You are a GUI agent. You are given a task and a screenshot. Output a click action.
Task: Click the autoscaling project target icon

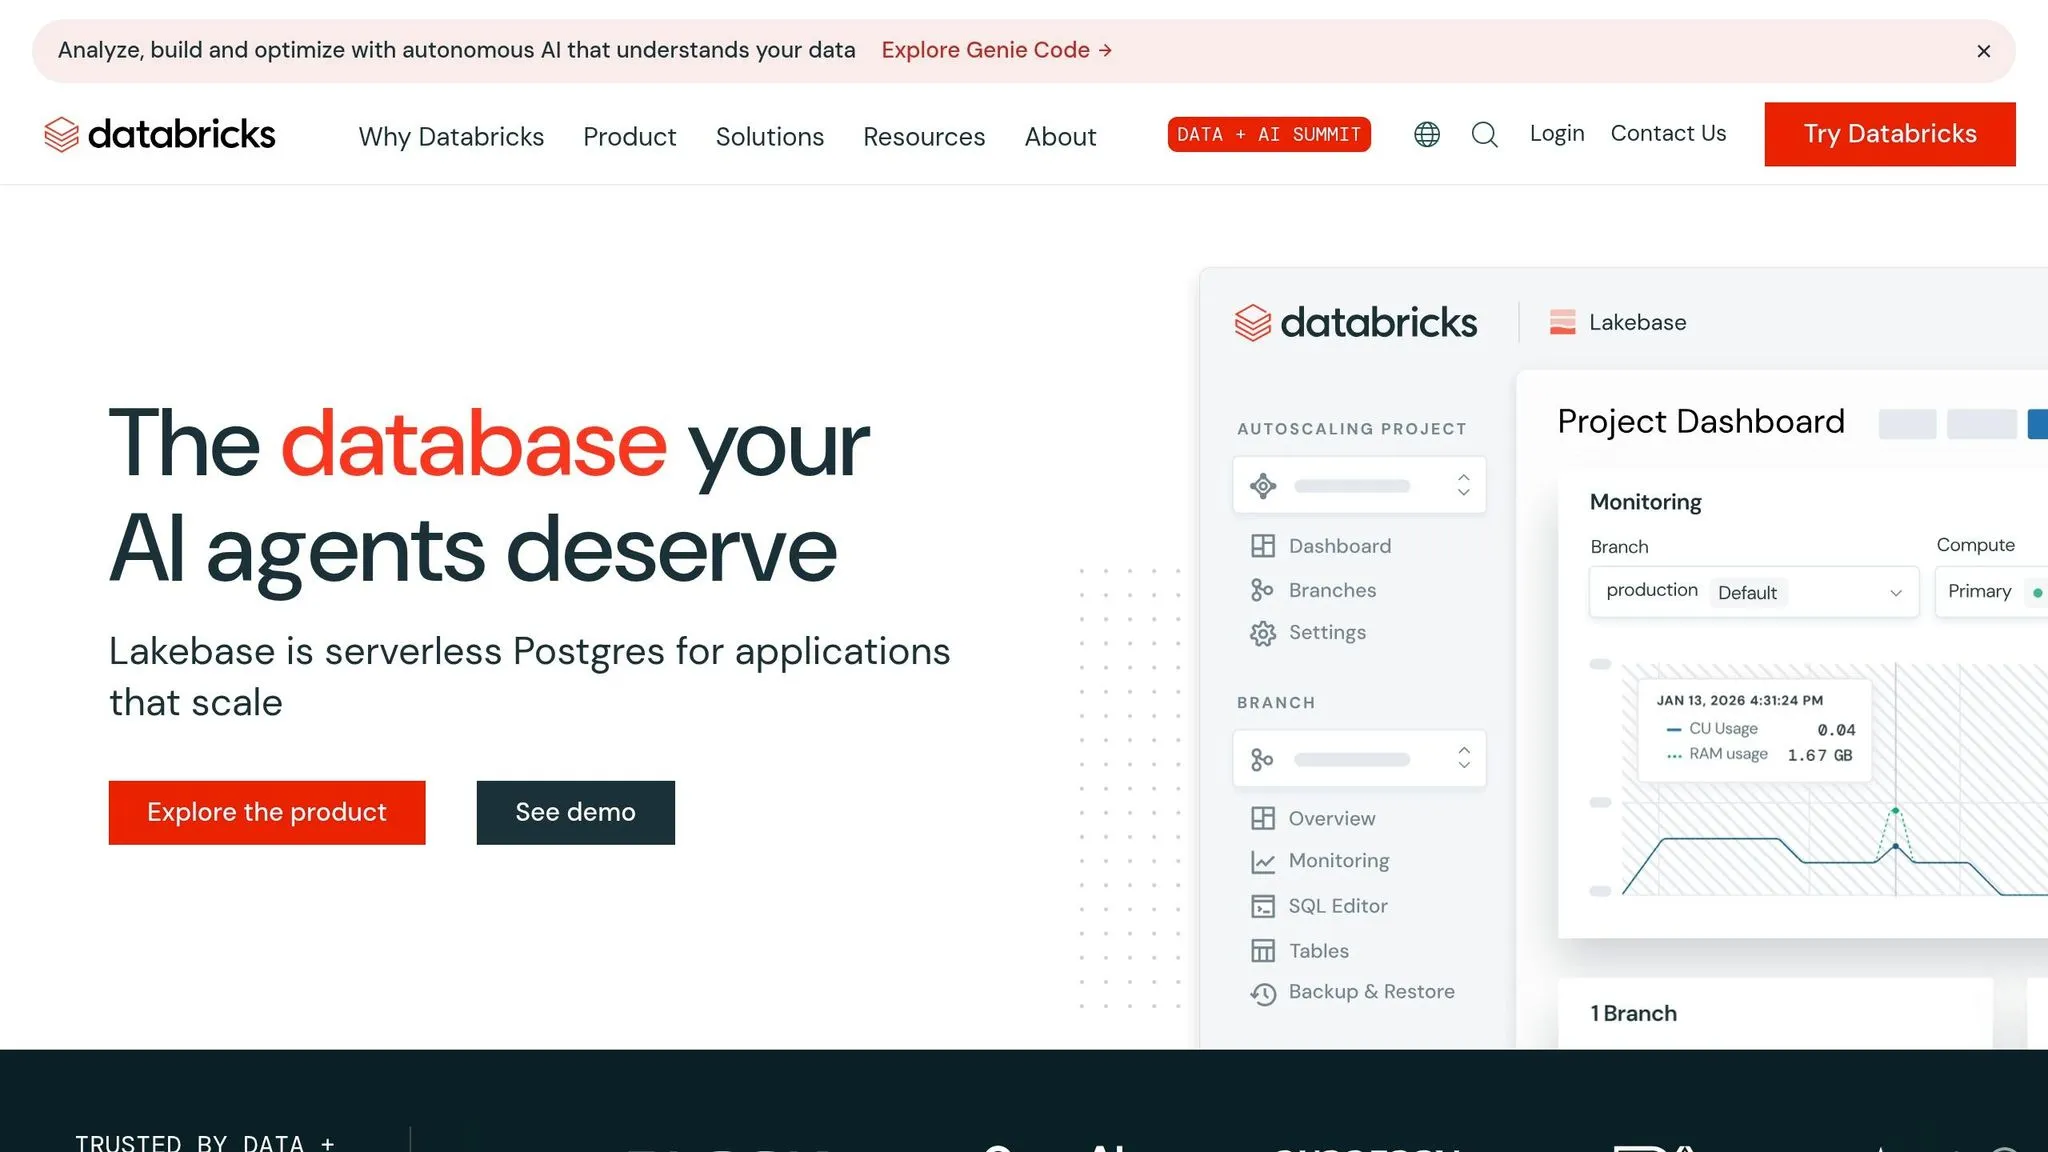tap(1263, 486)
